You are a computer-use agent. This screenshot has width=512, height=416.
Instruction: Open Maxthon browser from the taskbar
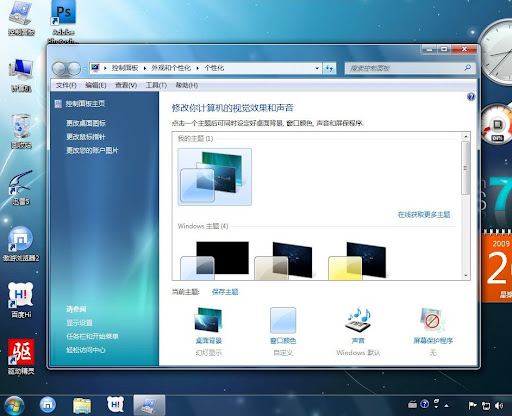coord(48,405)
